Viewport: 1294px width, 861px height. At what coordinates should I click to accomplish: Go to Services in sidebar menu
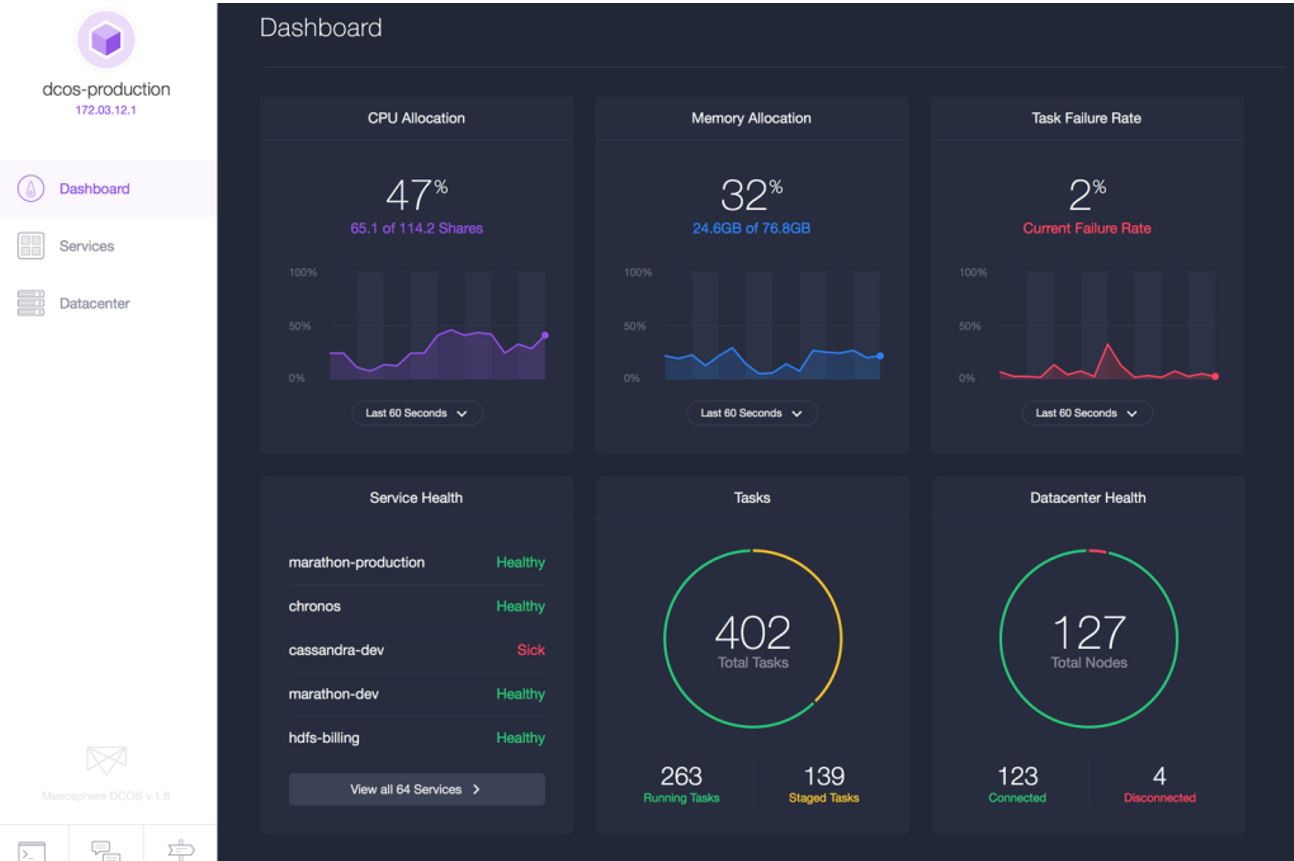tap(86, 246)
